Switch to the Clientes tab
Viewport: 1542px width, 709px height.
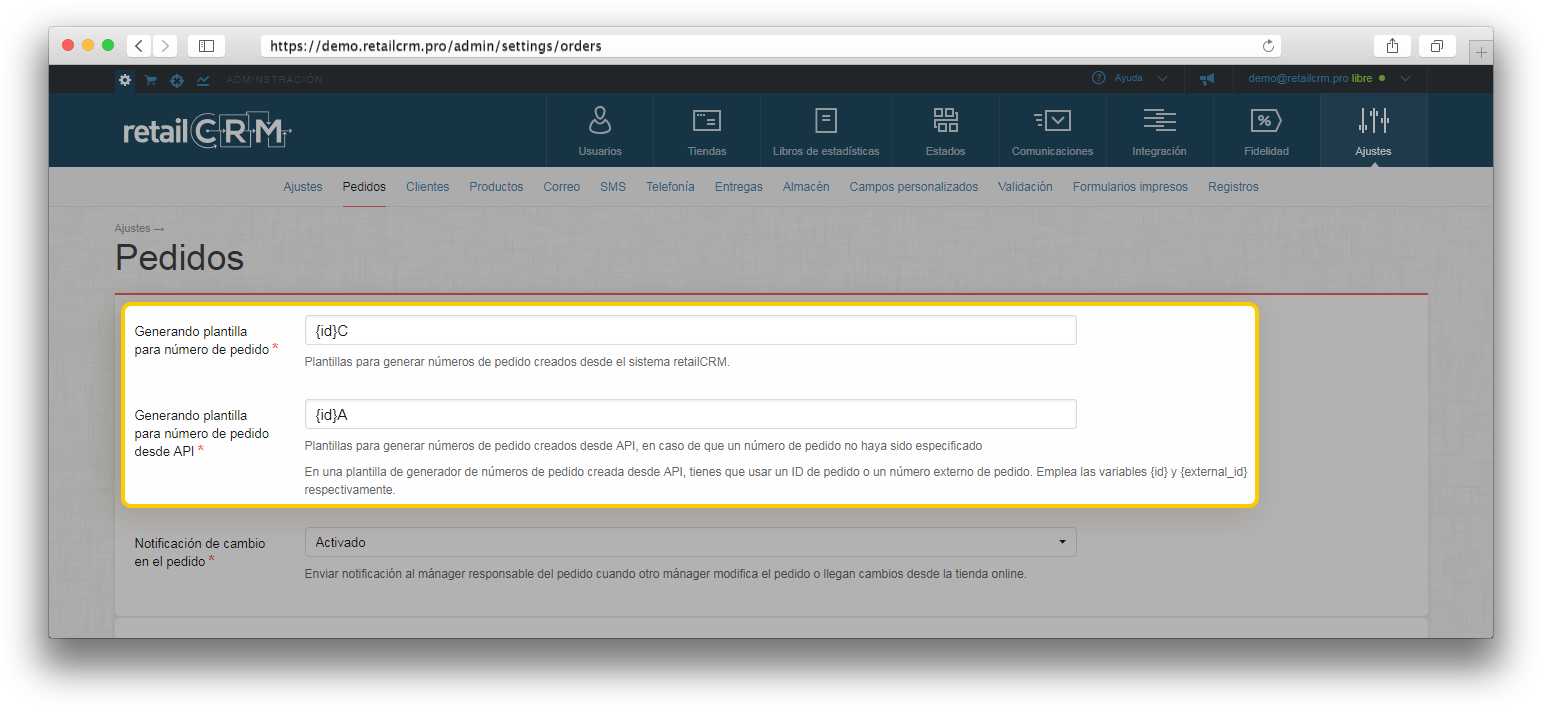point(428,187)
